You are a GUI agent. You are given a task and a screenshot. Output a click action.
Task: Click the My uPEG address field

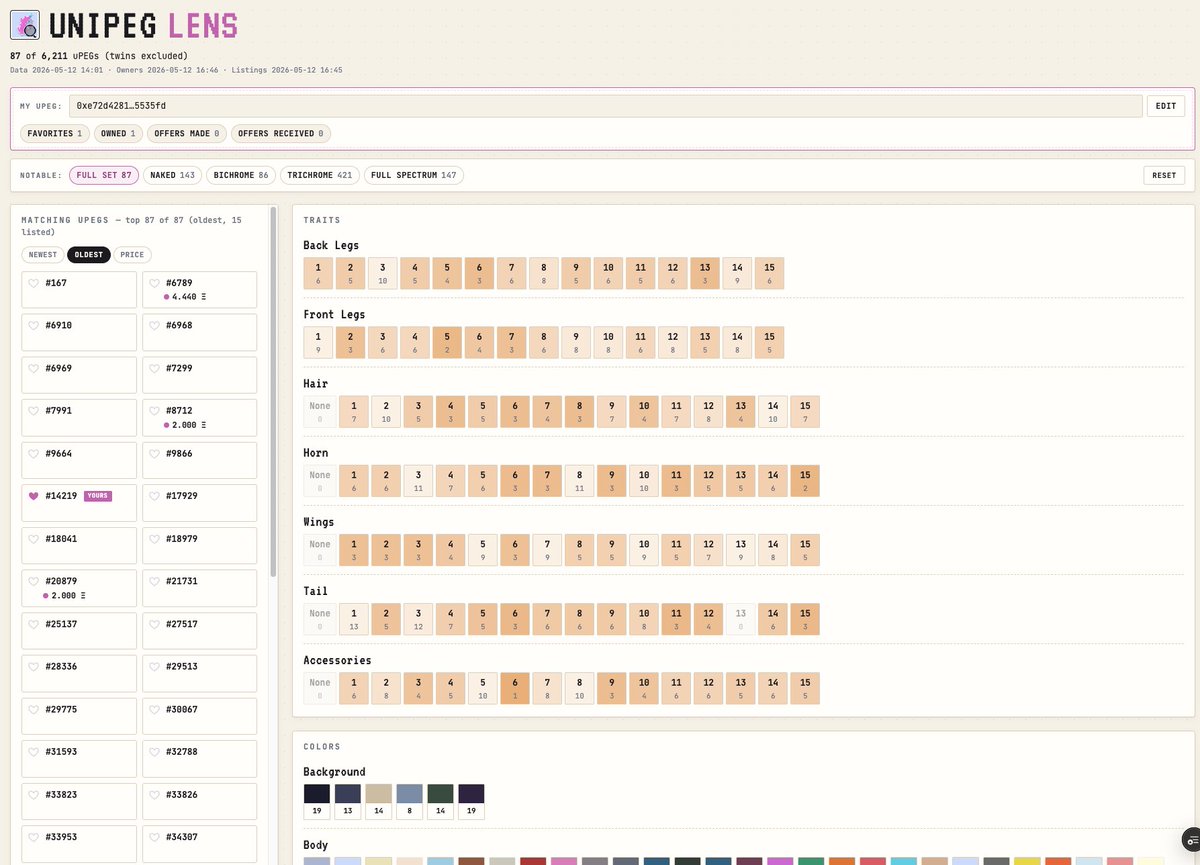(x=606, y=106)
